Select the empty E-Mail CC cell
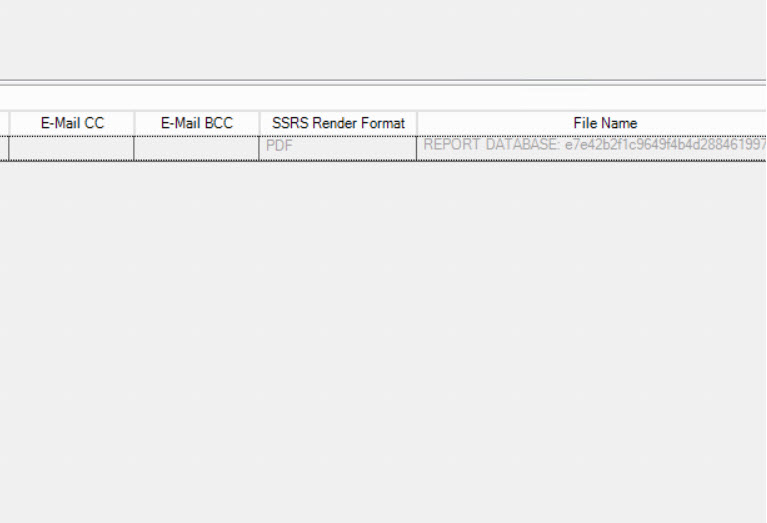767x523 pixels. pyautogui.click(x=71, y=148)
